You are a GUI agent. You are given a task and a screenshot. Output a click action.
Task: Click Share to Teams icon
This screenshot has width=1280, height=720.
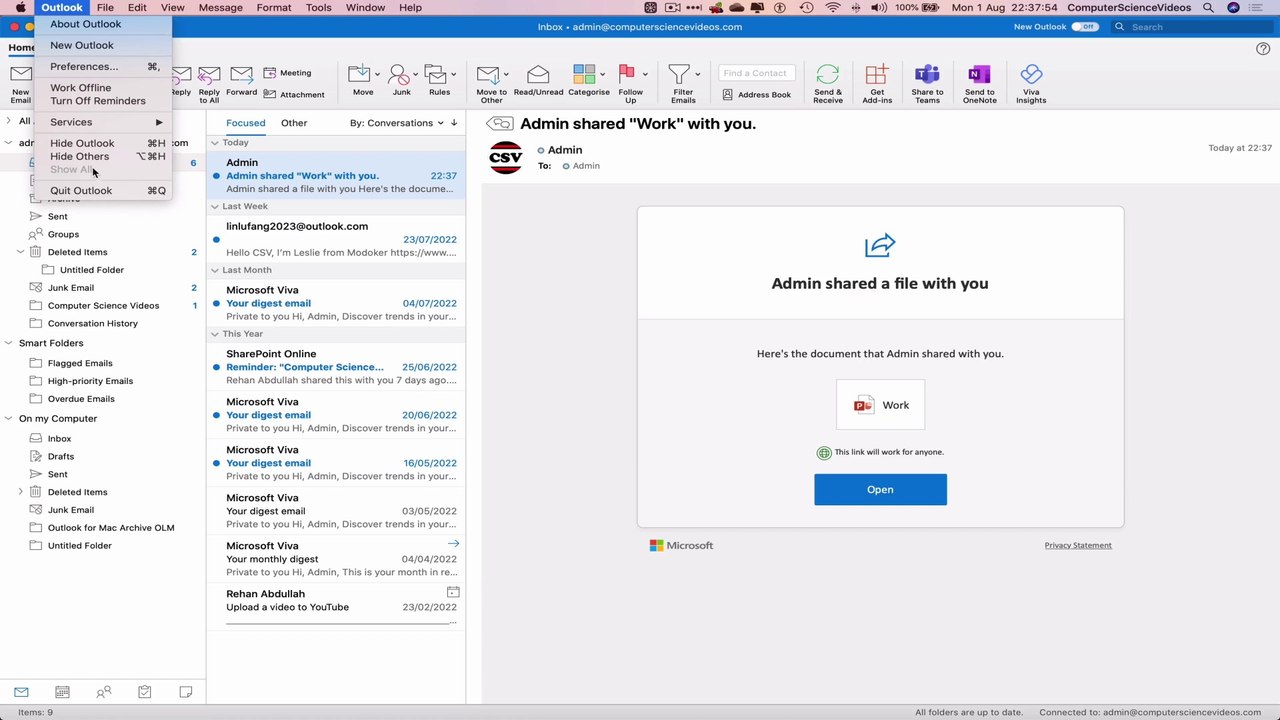927,74
